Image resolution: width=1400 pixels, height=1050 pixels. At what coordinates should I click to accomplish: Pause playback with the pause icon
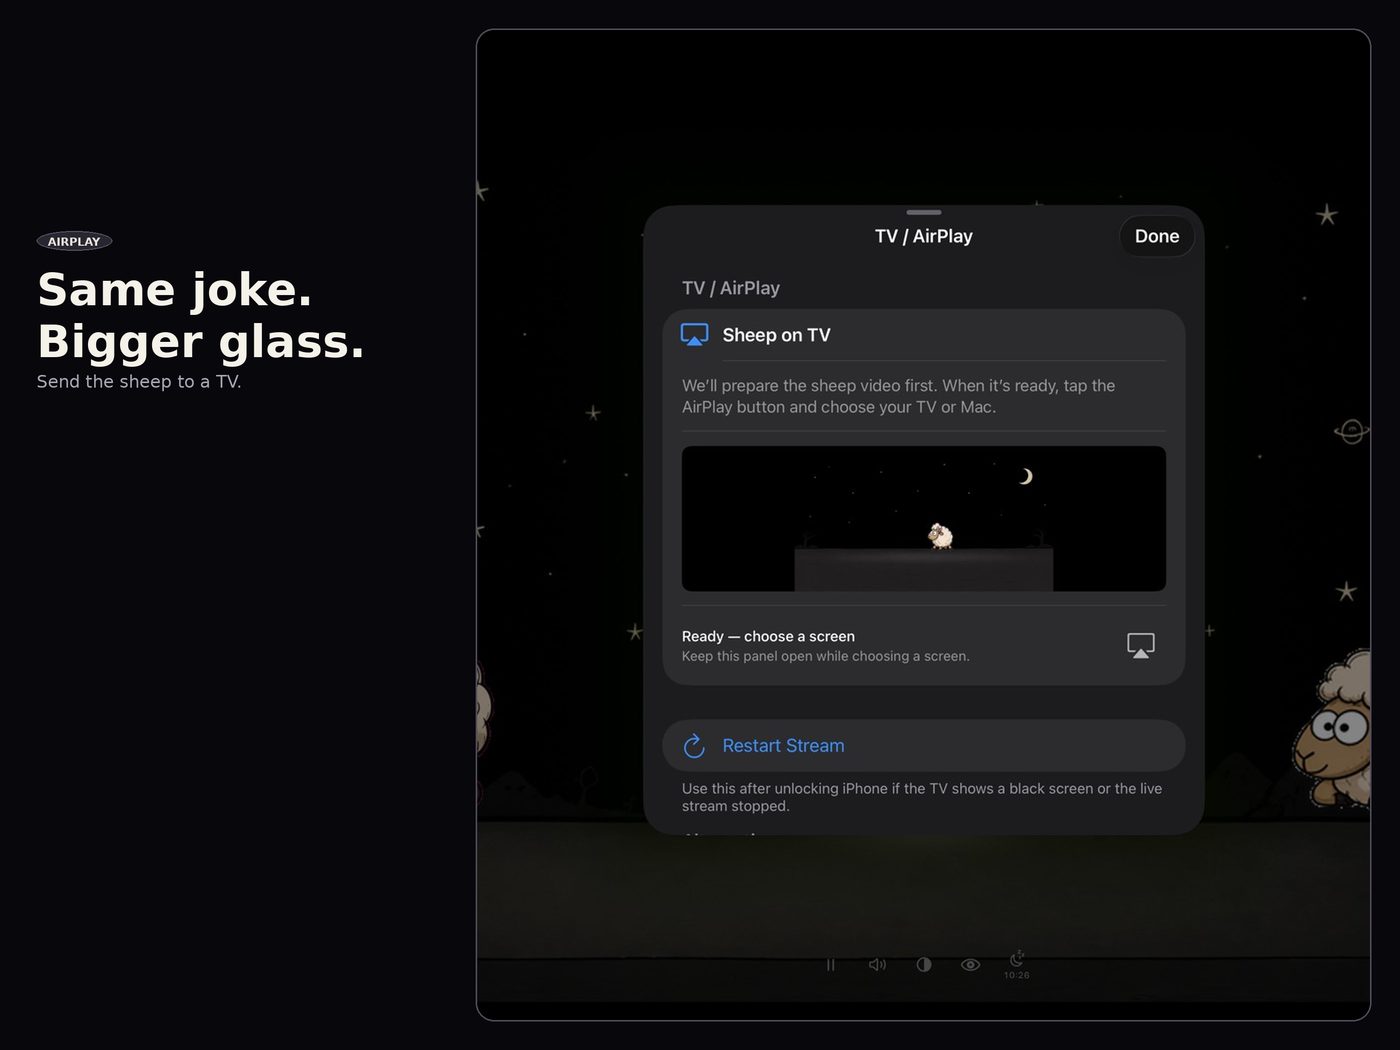830,965
